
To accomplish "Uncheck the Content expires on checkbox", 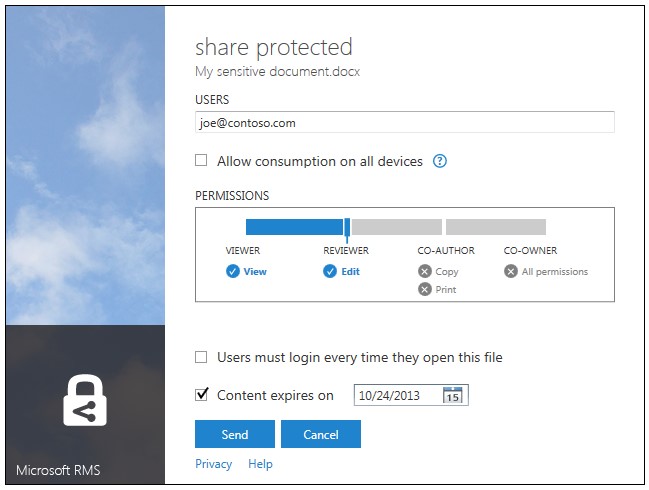I will [x=201, y=395].
